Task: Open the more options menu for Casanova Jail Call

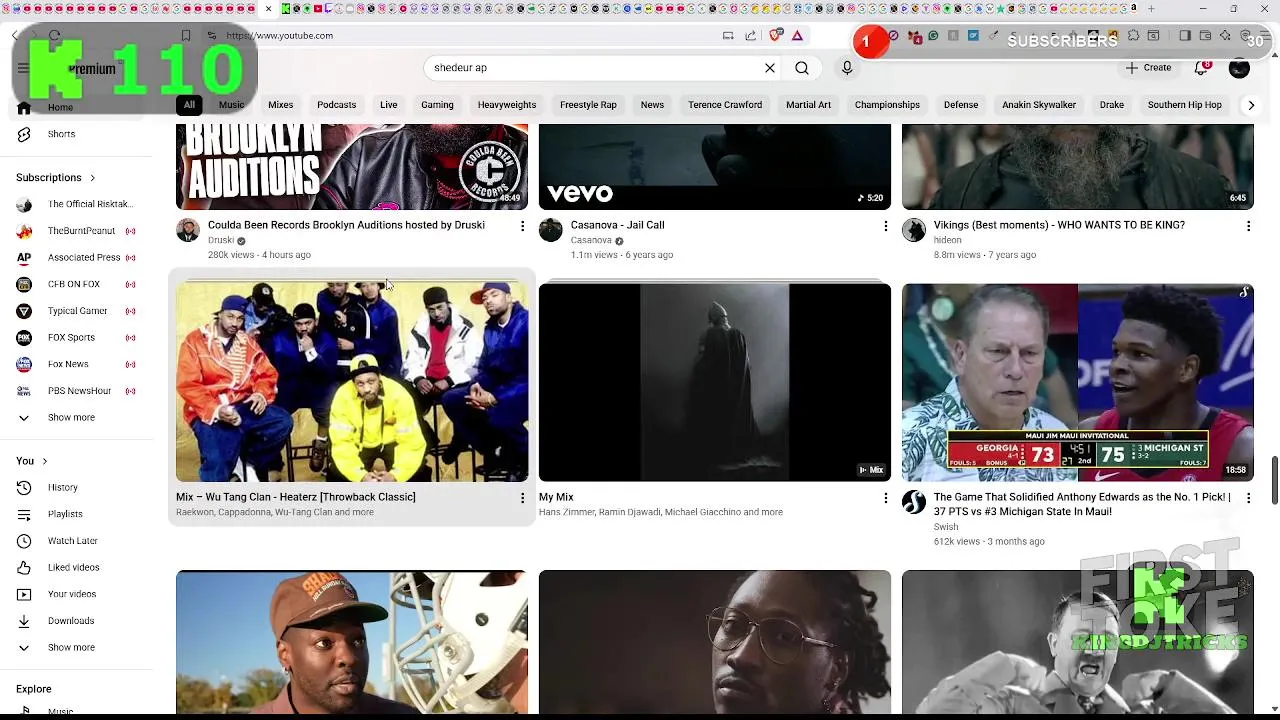Action: 885,226
